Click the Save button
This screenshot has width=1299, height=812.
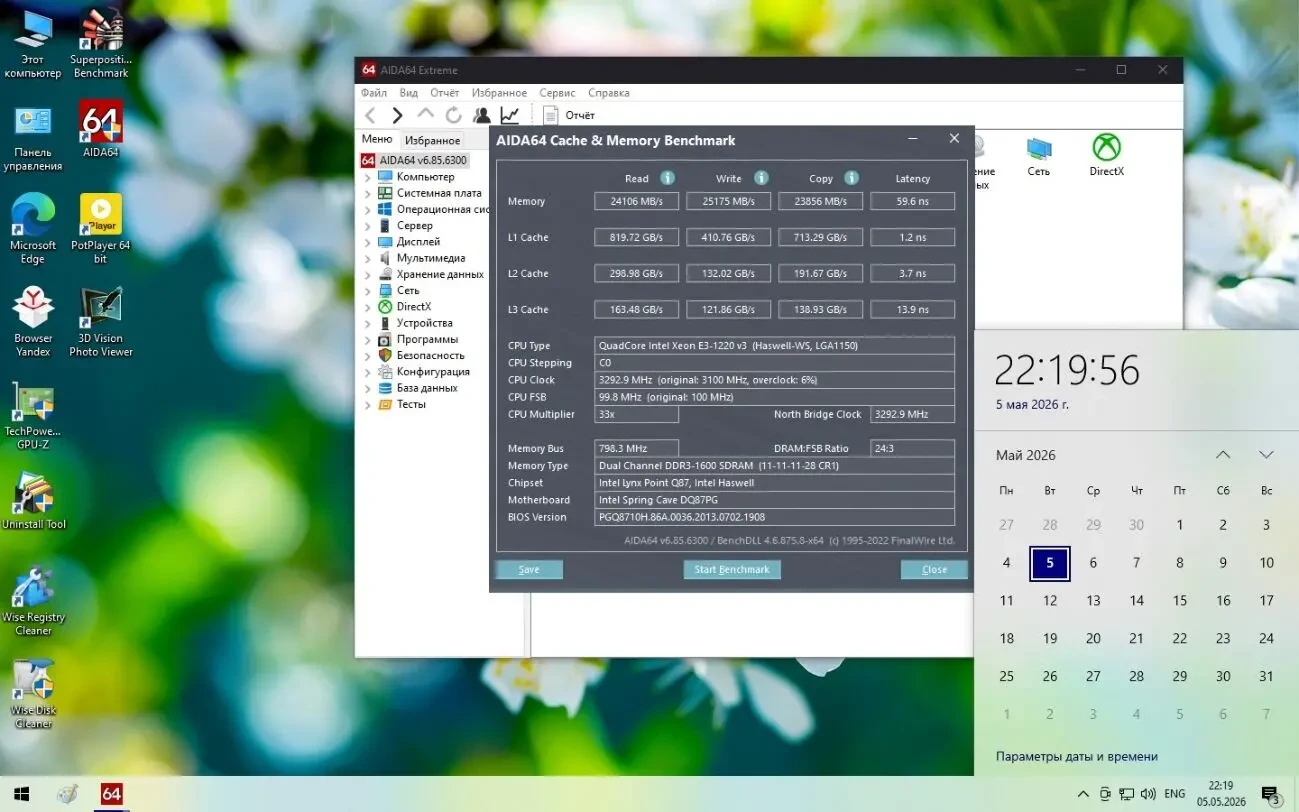click(x=529, y=569)
